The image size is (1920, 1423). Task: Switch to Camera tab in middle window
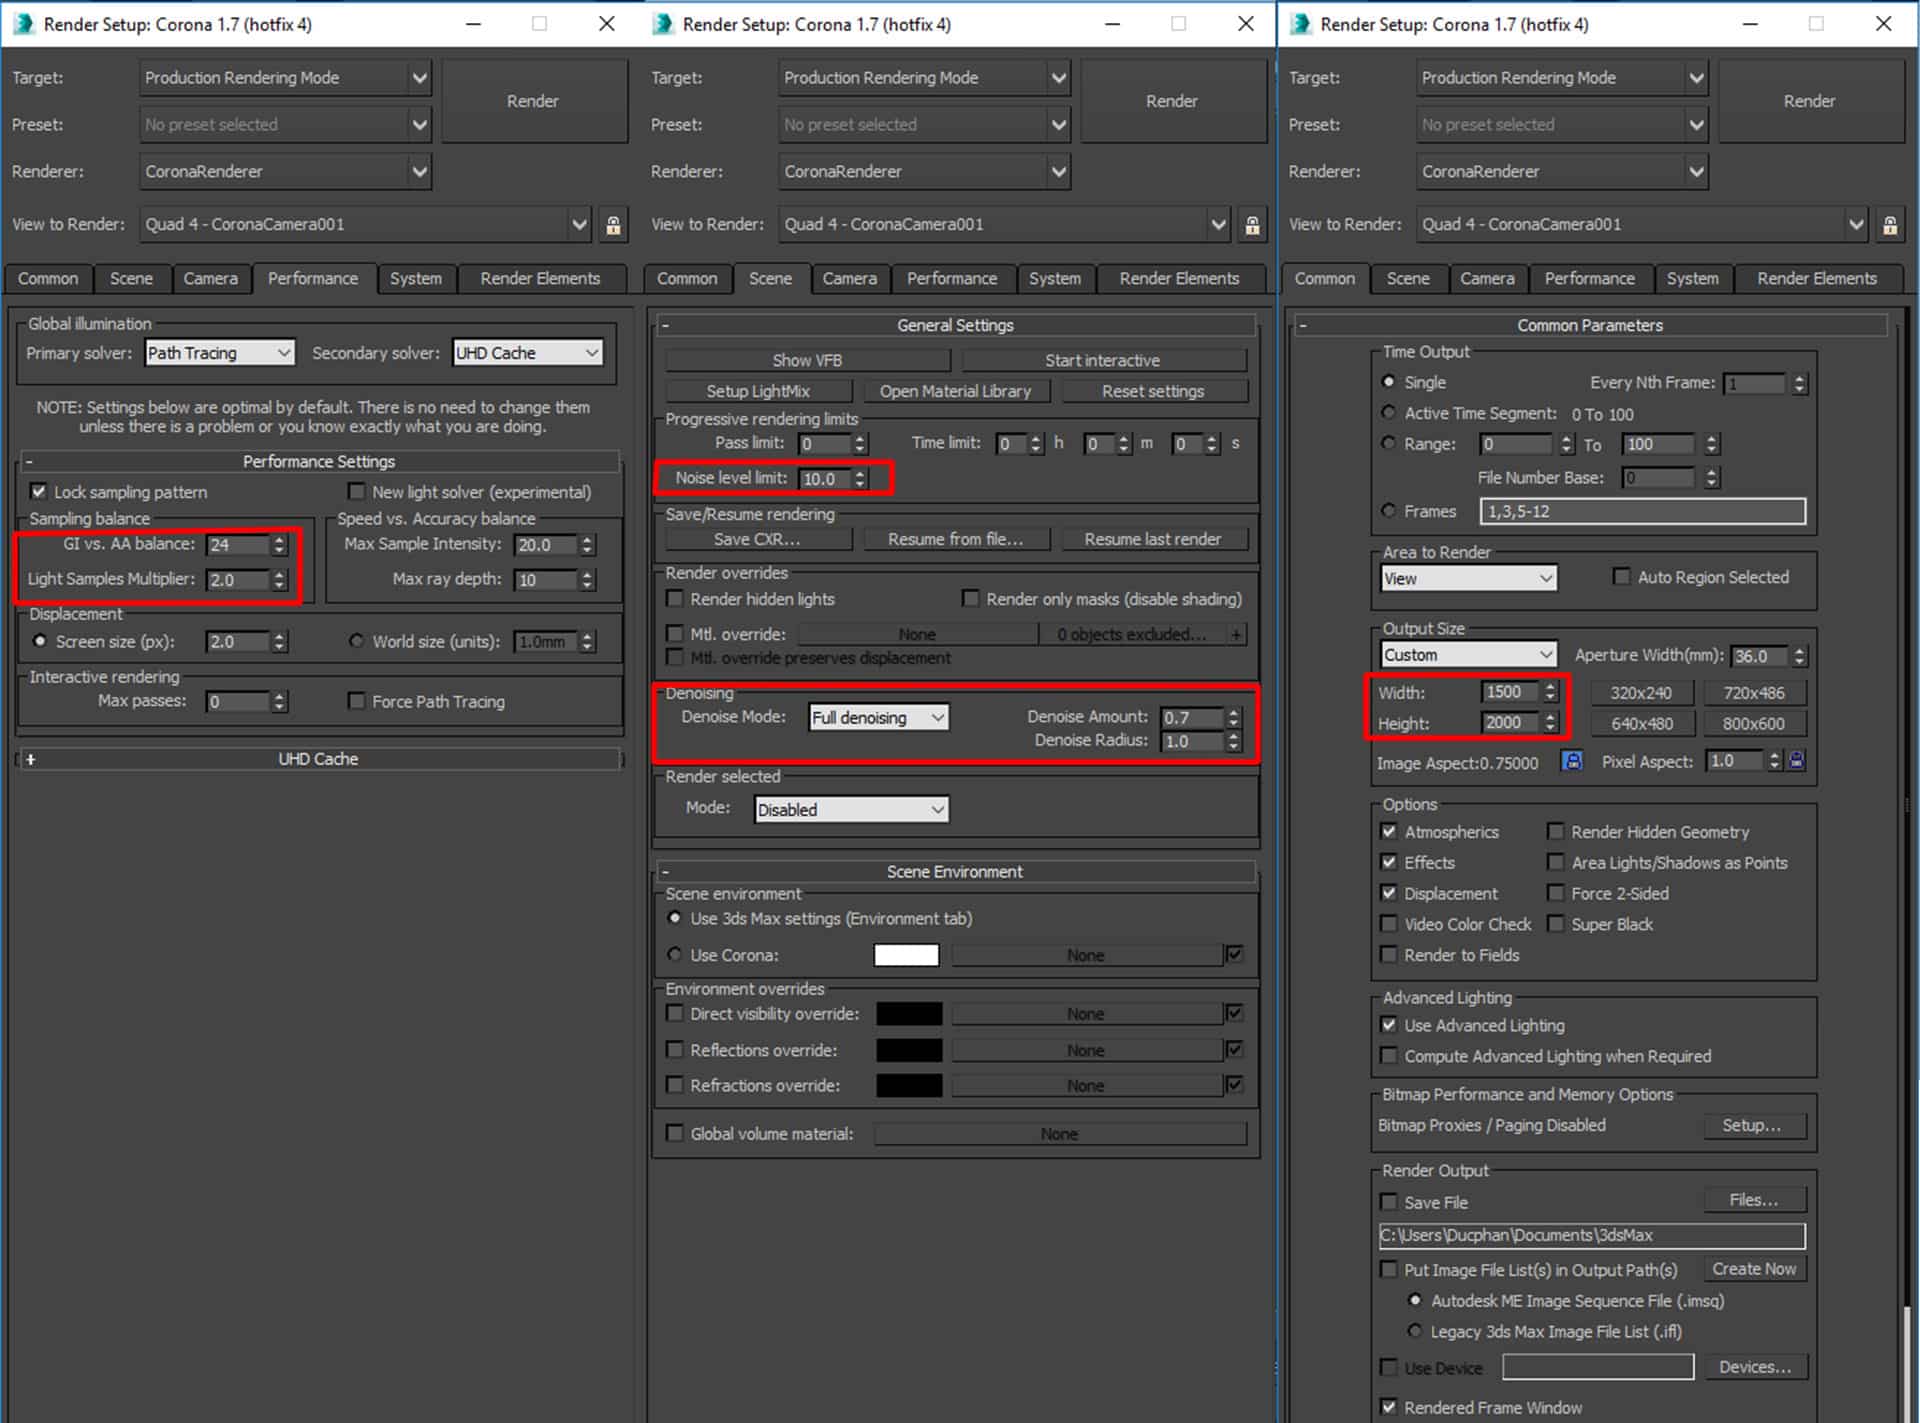click(x=849, y=279)
